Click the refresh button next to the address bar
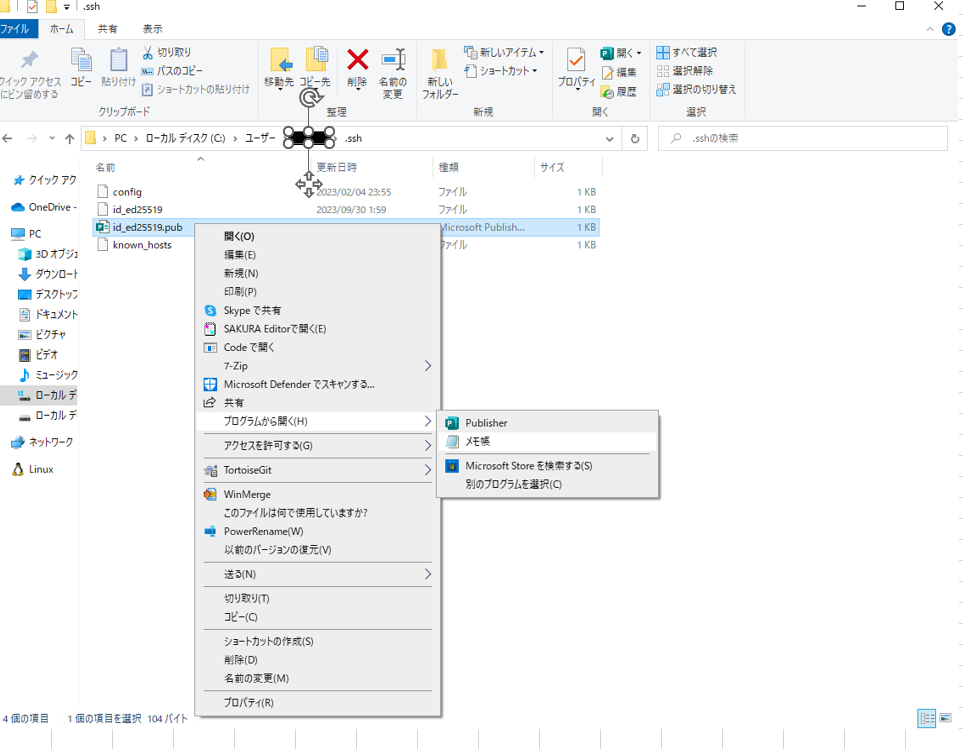Screen dimensions: 963x749 tap(635, 139)
